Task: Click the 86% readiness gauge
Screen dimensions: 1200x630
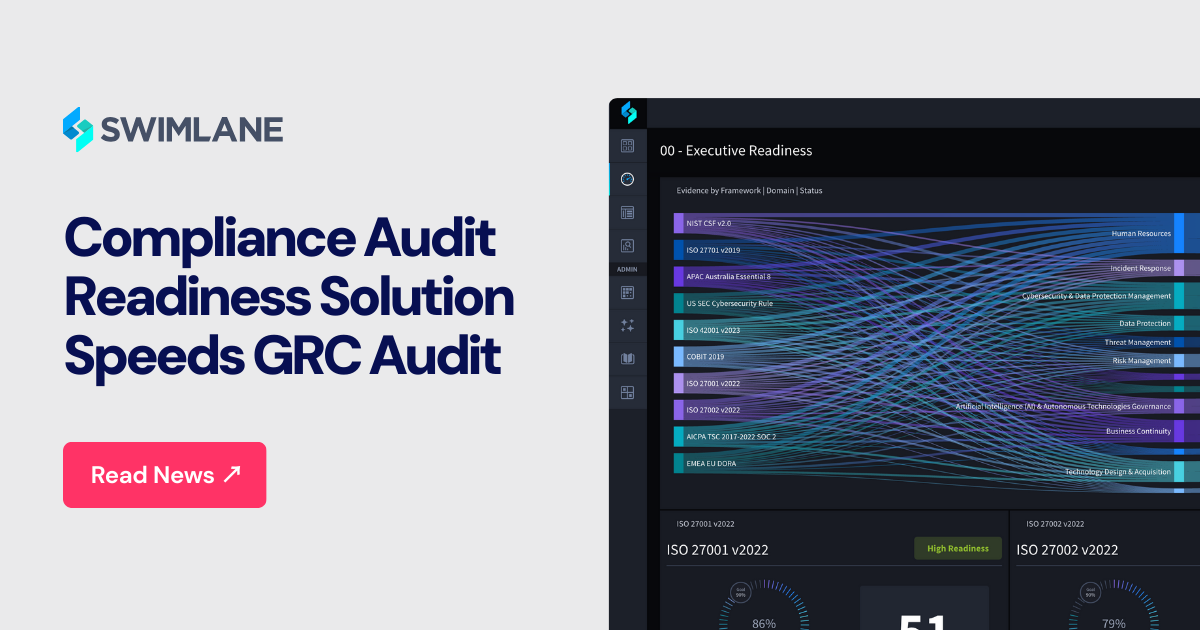Action: click(x=764, y=606)
